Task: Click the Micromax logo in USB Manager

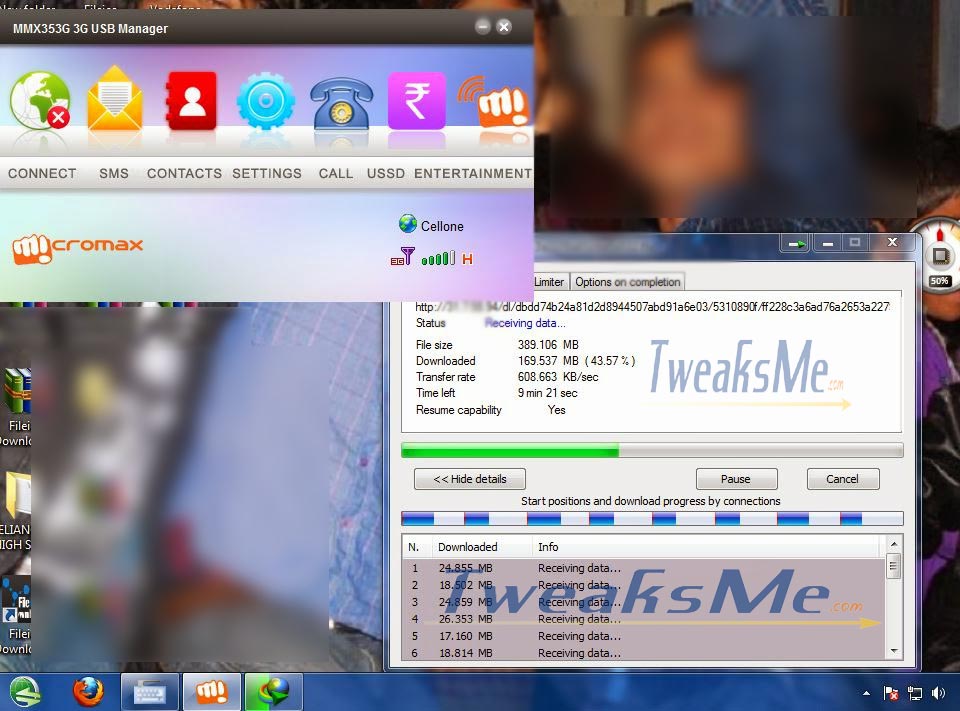Action: click(x=78, y=249)
